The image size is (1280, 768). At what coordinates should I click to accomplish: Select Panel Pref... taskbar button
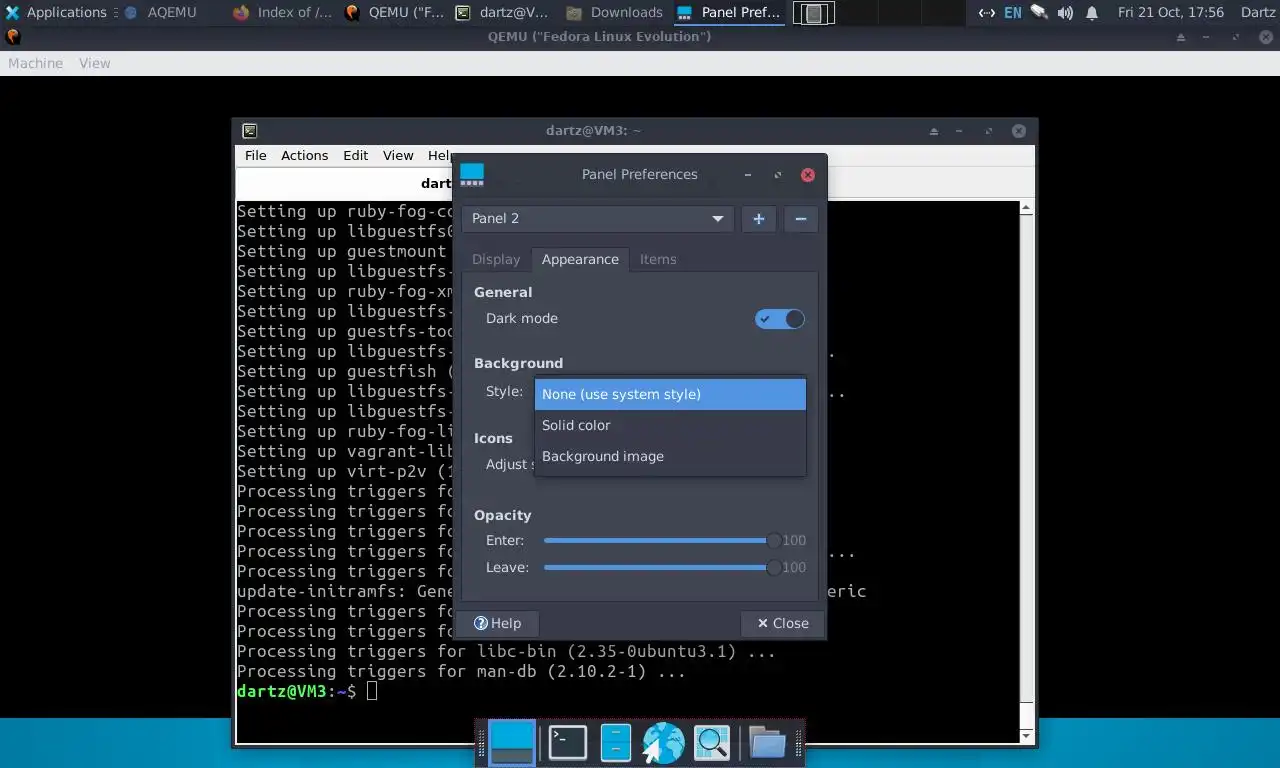click(x=728, y=13)
